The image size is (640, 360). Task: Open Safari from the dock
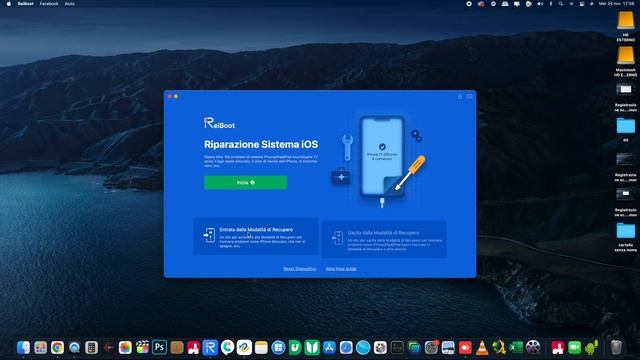346,347
